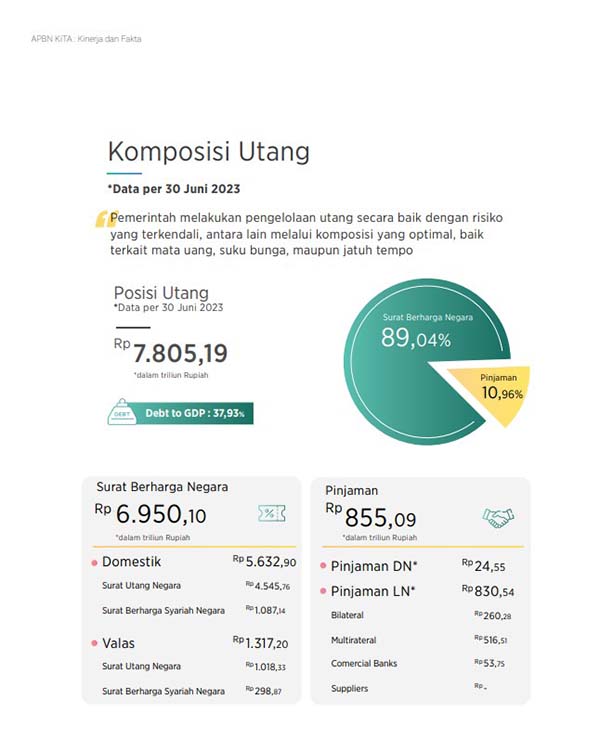Click the percent ticket icon
The height and width of the screenshot is (751, 600).
270,513
